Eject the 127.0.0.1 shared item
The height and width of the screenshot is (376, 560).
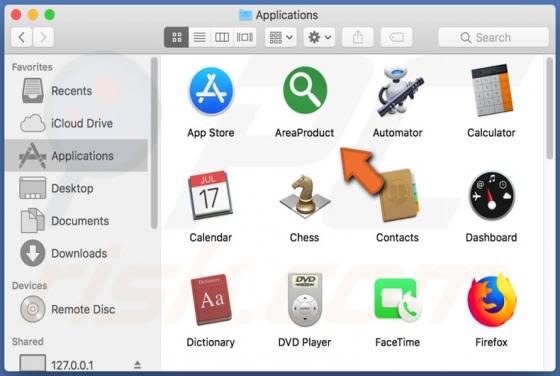point(138,365)
